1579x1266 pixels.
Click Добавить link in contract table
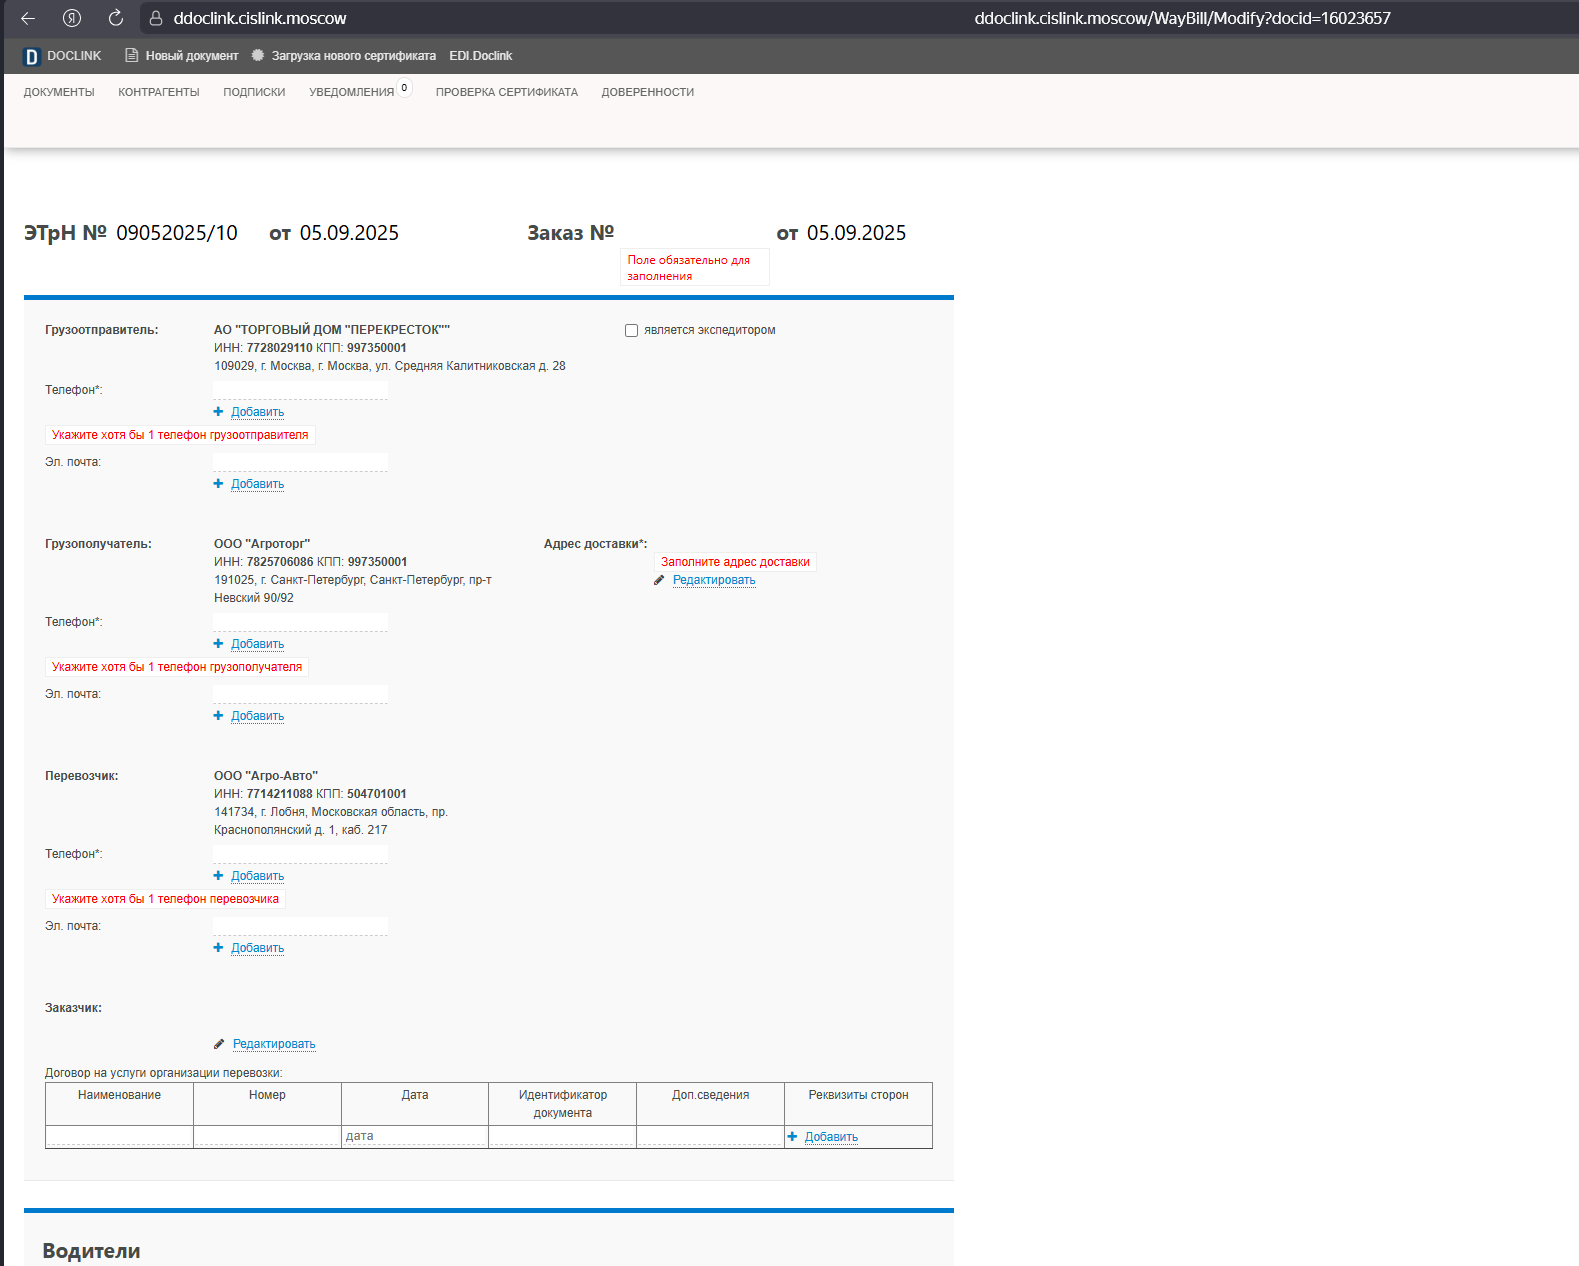[x=832, y=1137]
